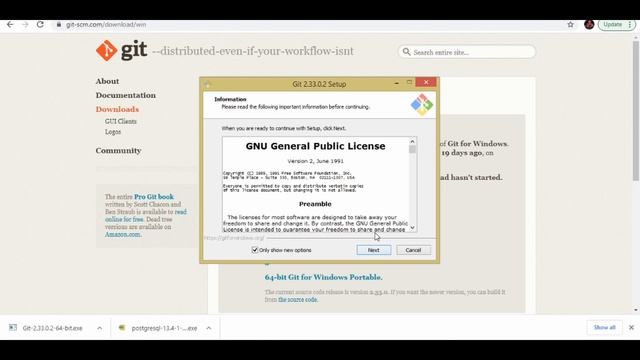Click the source code link
Viewport: 640px width, 360px height.
(x=298, y=300)
